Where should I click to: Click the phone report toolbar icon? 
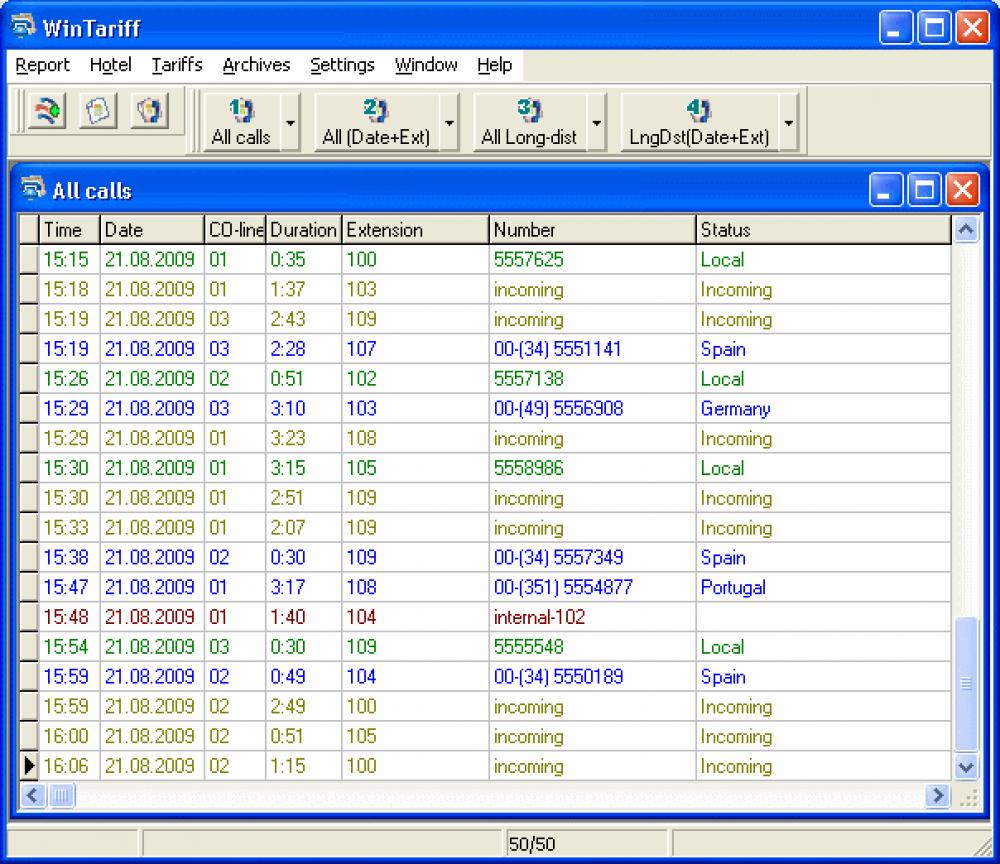pyautogui.click(x=151, y=110)
